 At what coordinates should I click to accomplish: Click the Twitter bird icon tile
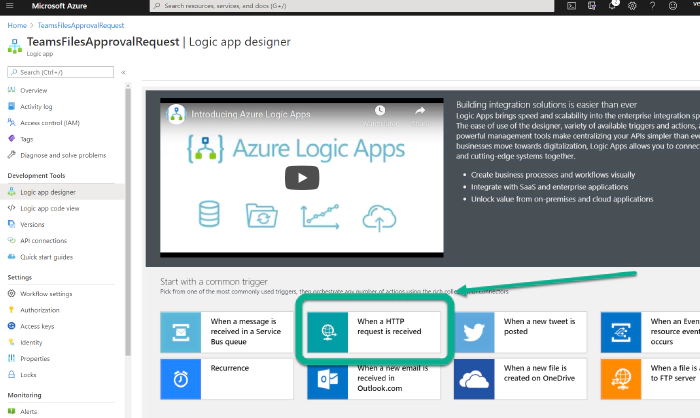(x=474, y=332)
